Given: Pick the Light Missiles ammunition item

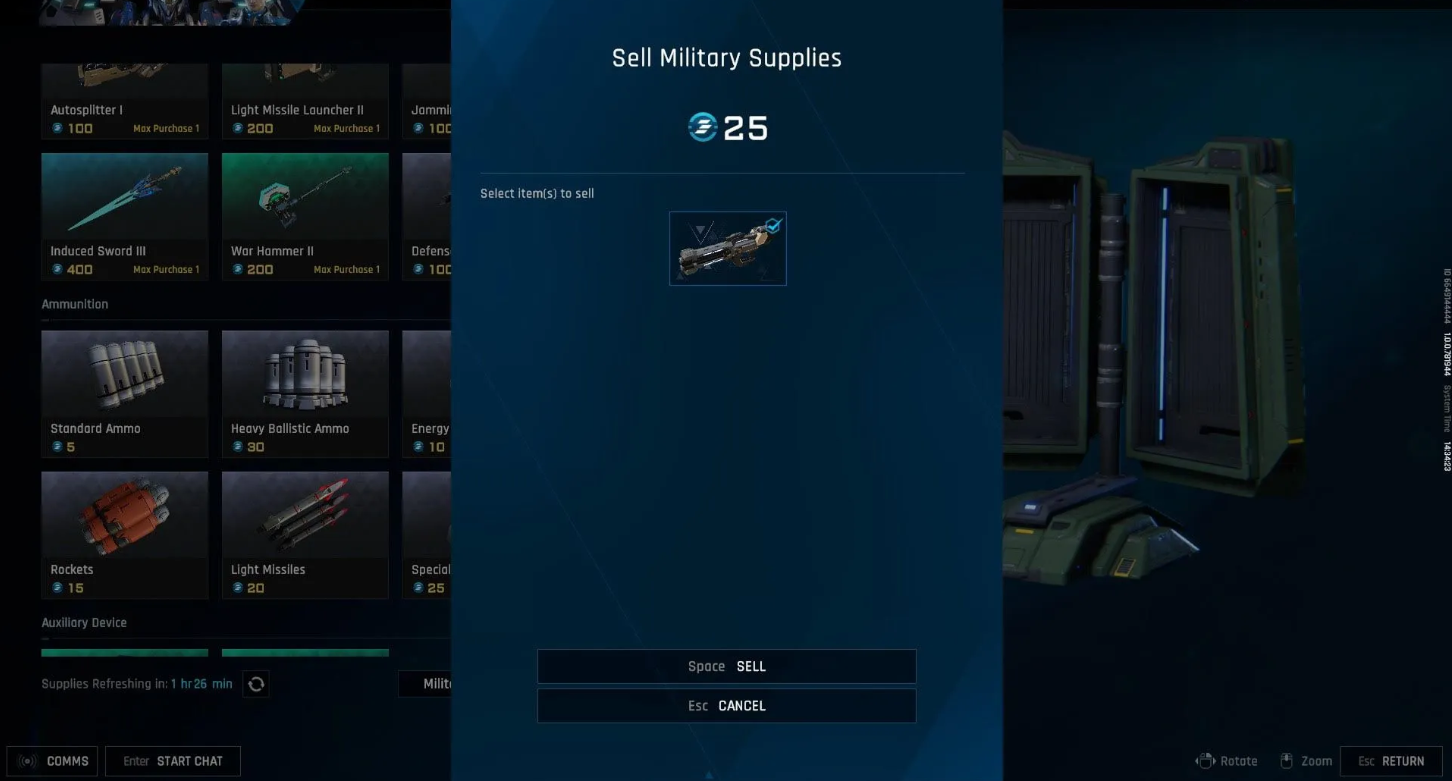Looking at the screenshot, I should pos(305,535).
